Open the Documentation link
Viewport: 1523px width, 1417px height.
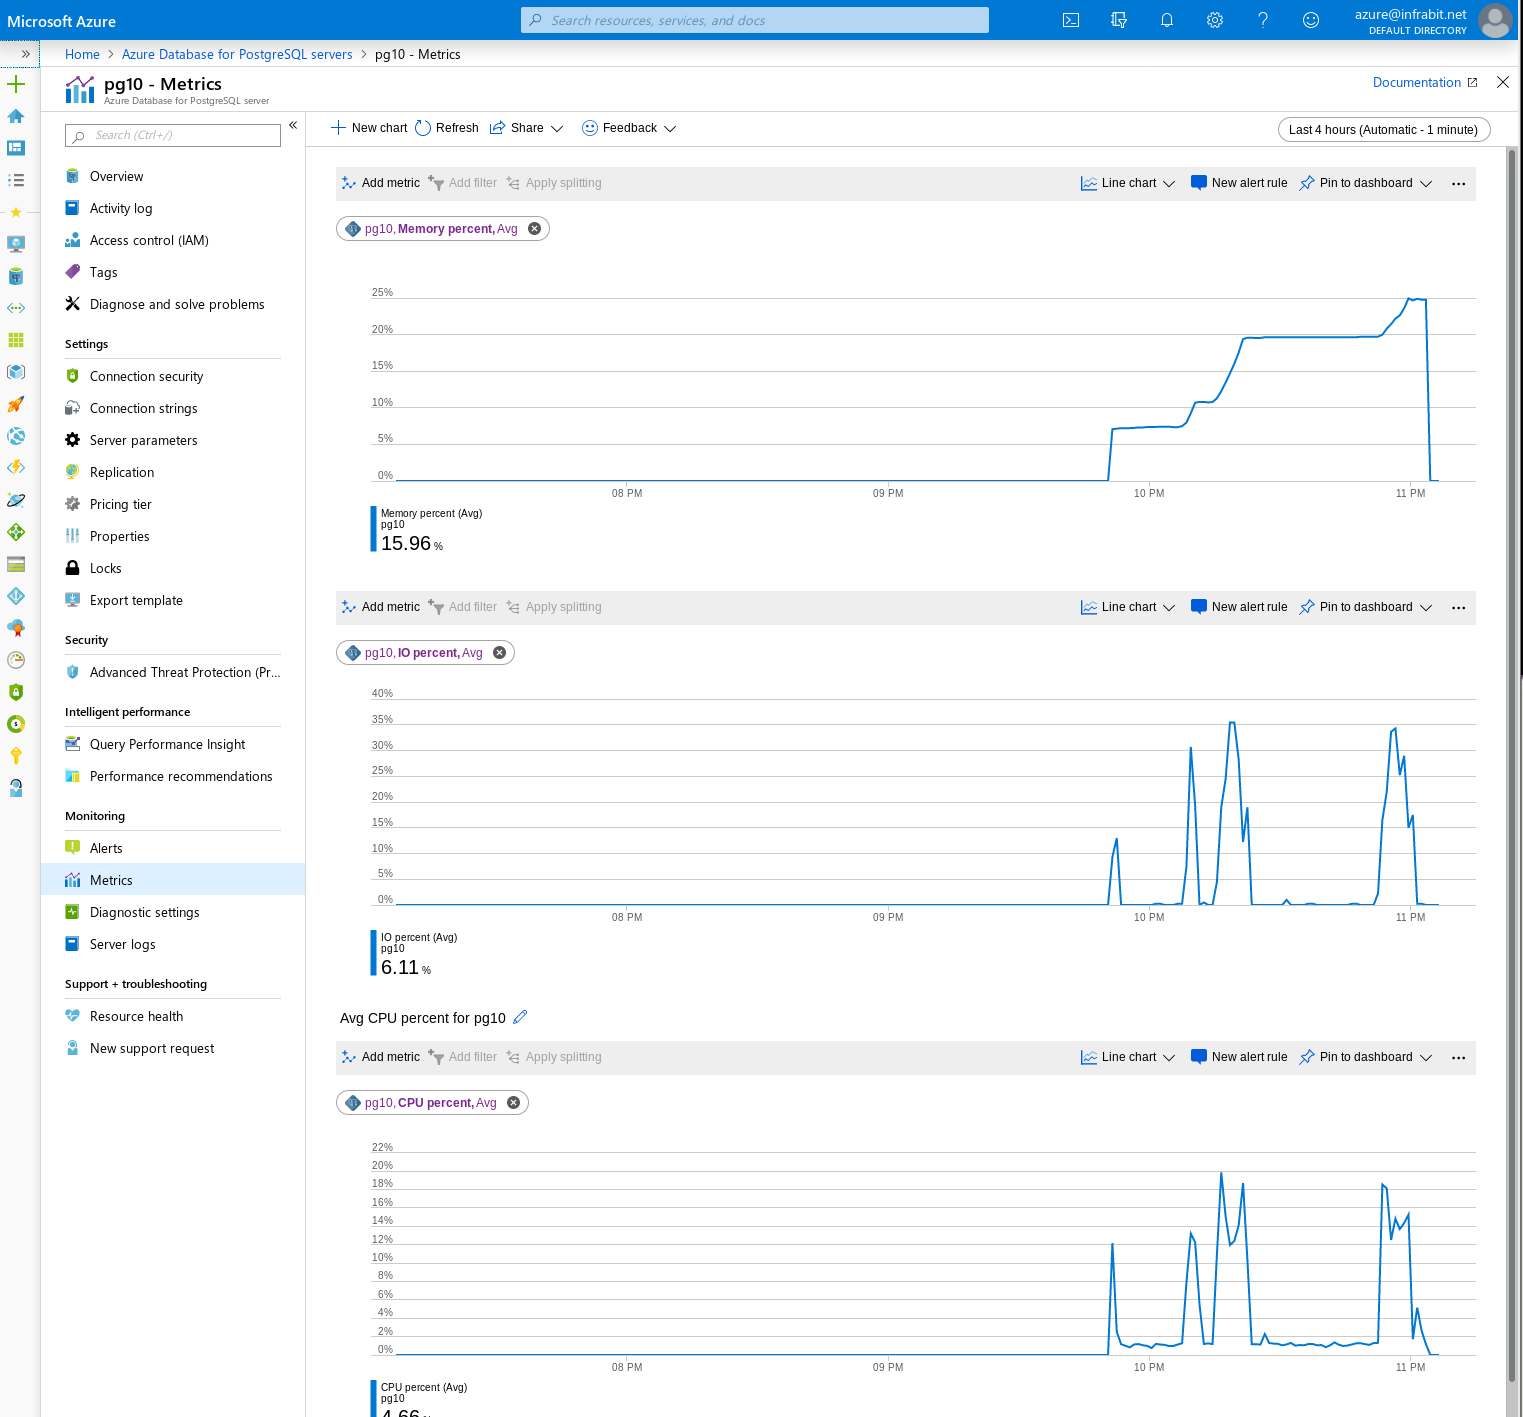coord(1425,83)
